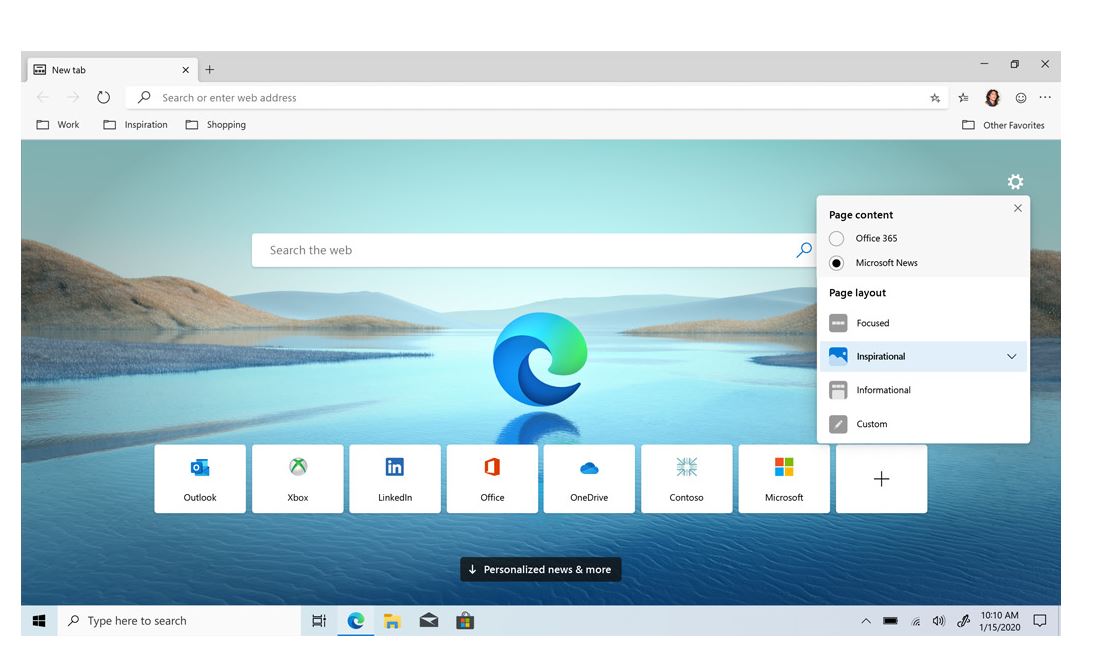Open the Mail app from taskbar
The image size is (1098, 665).
429,621
